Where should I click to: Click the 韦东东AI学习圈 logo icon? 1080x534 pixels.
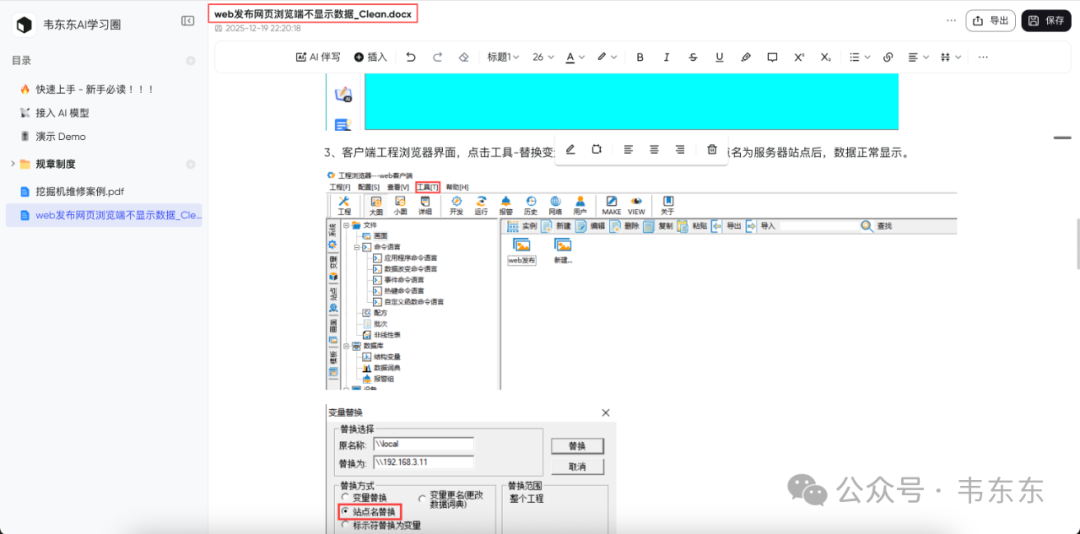pyautogui.click(x=25, y=25)
